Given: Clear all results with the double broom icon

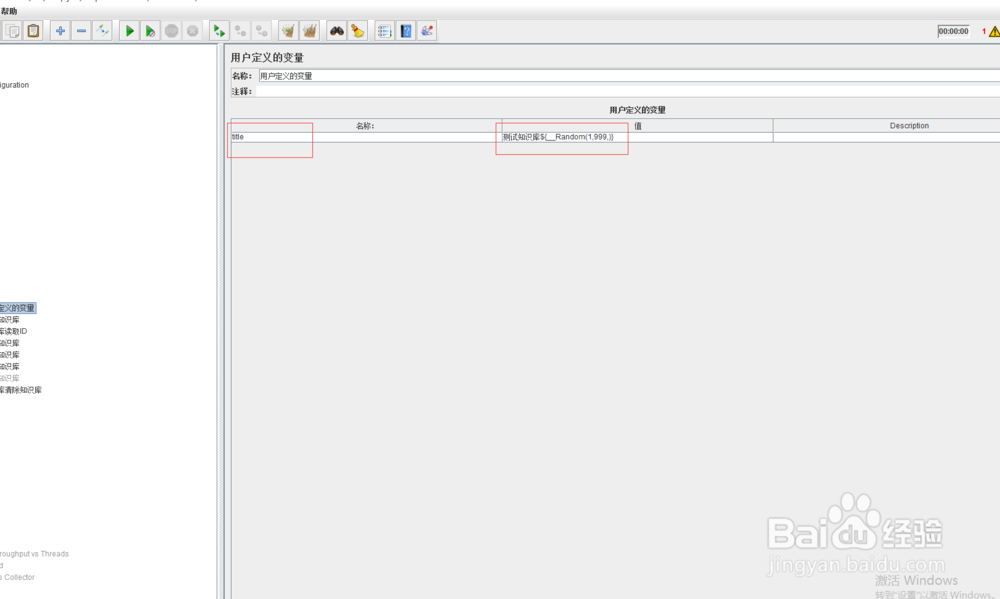Looking at the screenshot, I should [310, 31].
